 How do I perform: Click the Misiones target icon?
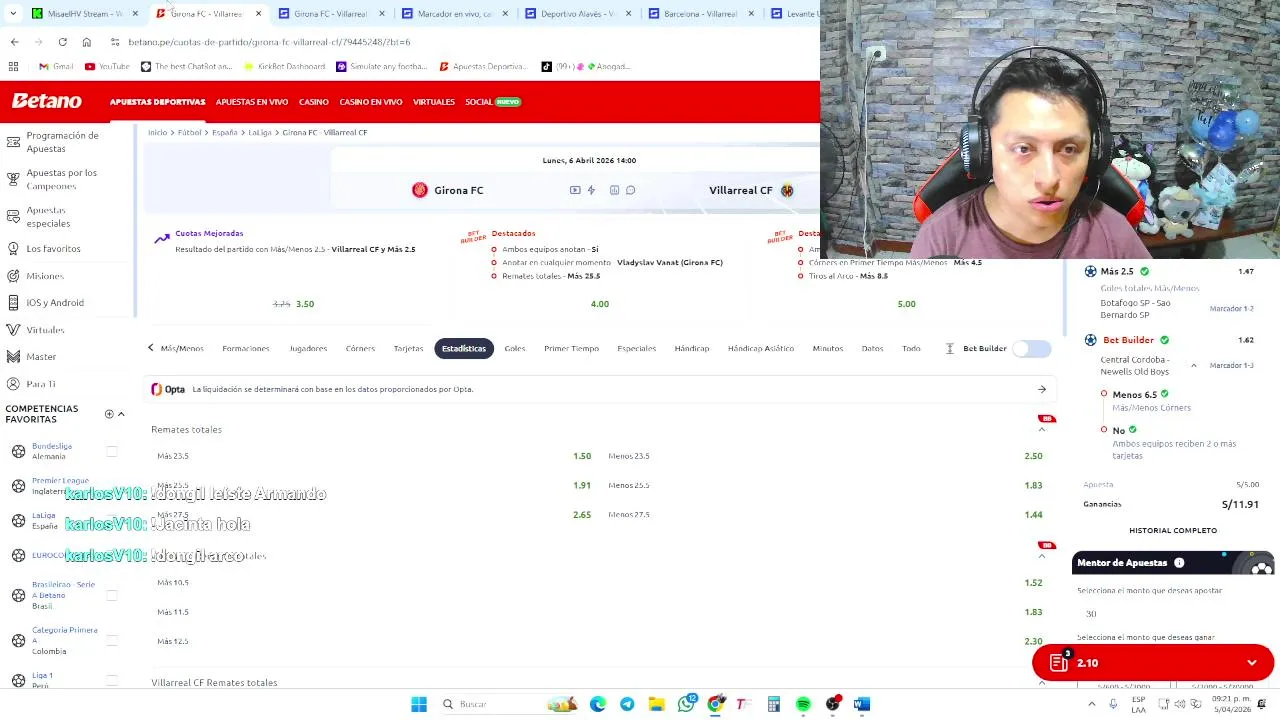[x=13, y=275]
